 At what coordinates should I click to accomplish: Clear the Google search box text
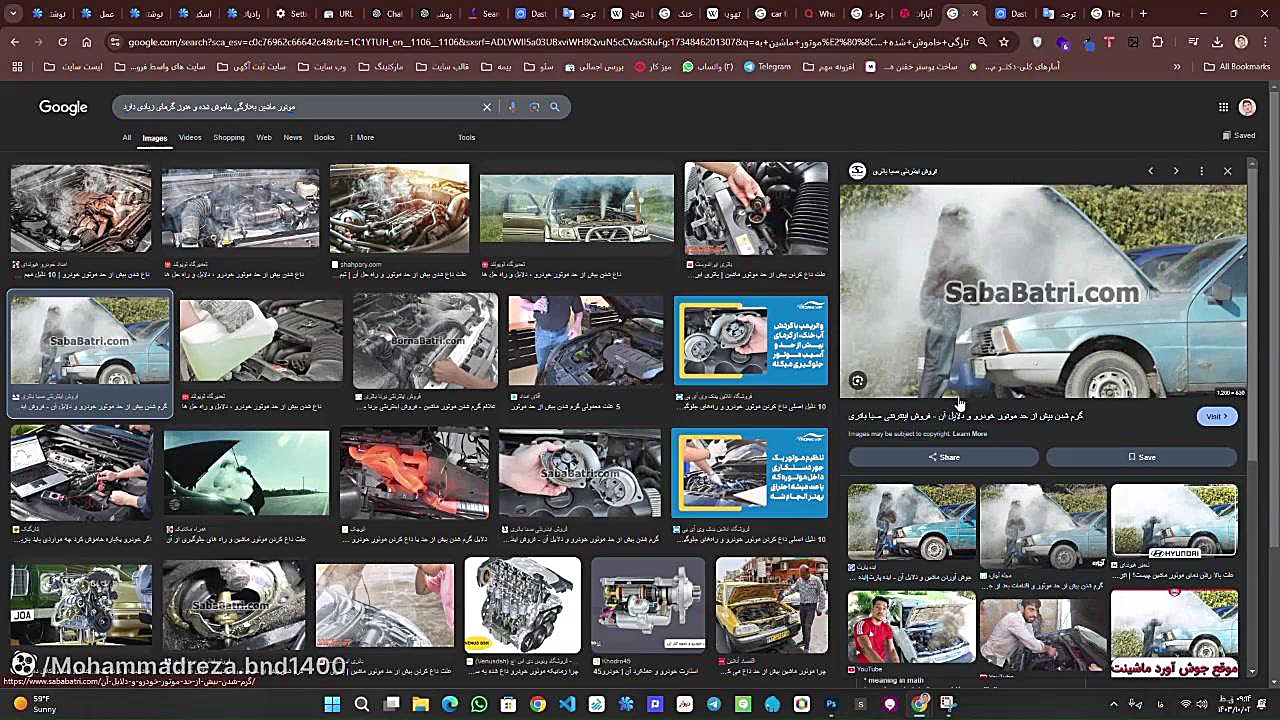487,107
